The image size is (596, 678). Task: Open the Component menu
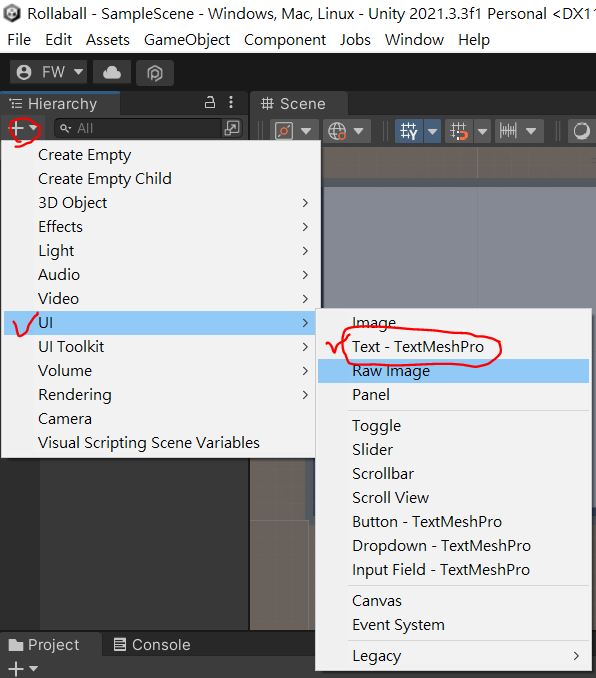tap(285, 40)
